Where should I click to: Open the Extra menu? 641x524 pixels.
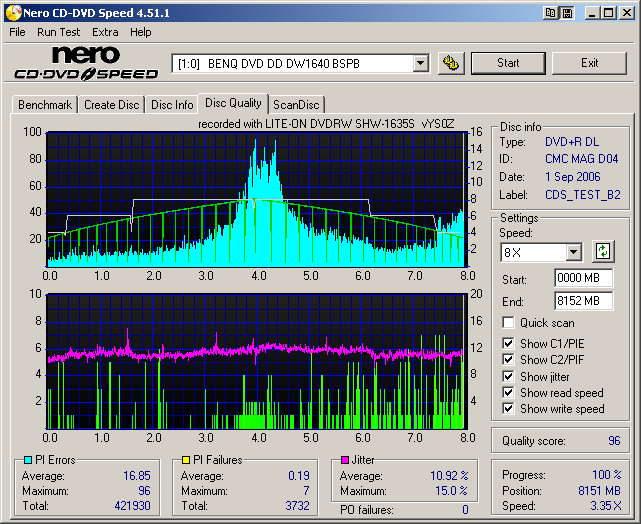105,32
